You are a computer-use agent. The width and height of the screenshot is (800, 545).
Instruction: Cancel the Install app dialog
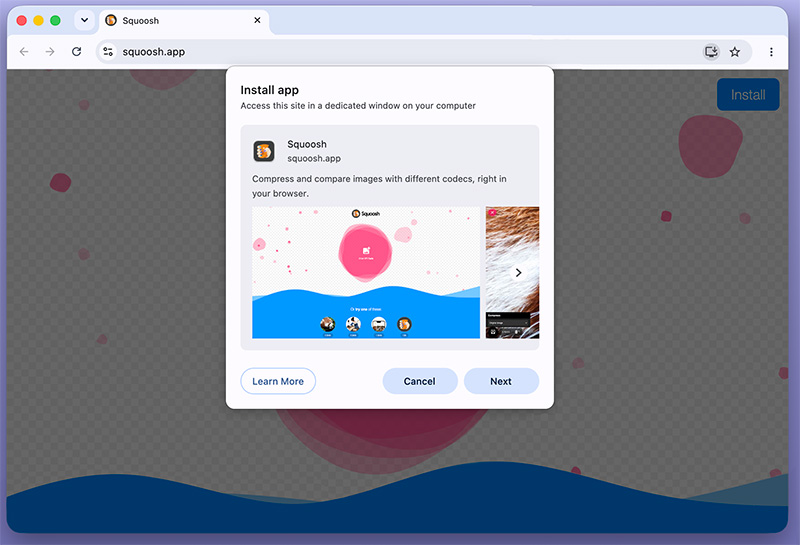(x=420, y=381)
